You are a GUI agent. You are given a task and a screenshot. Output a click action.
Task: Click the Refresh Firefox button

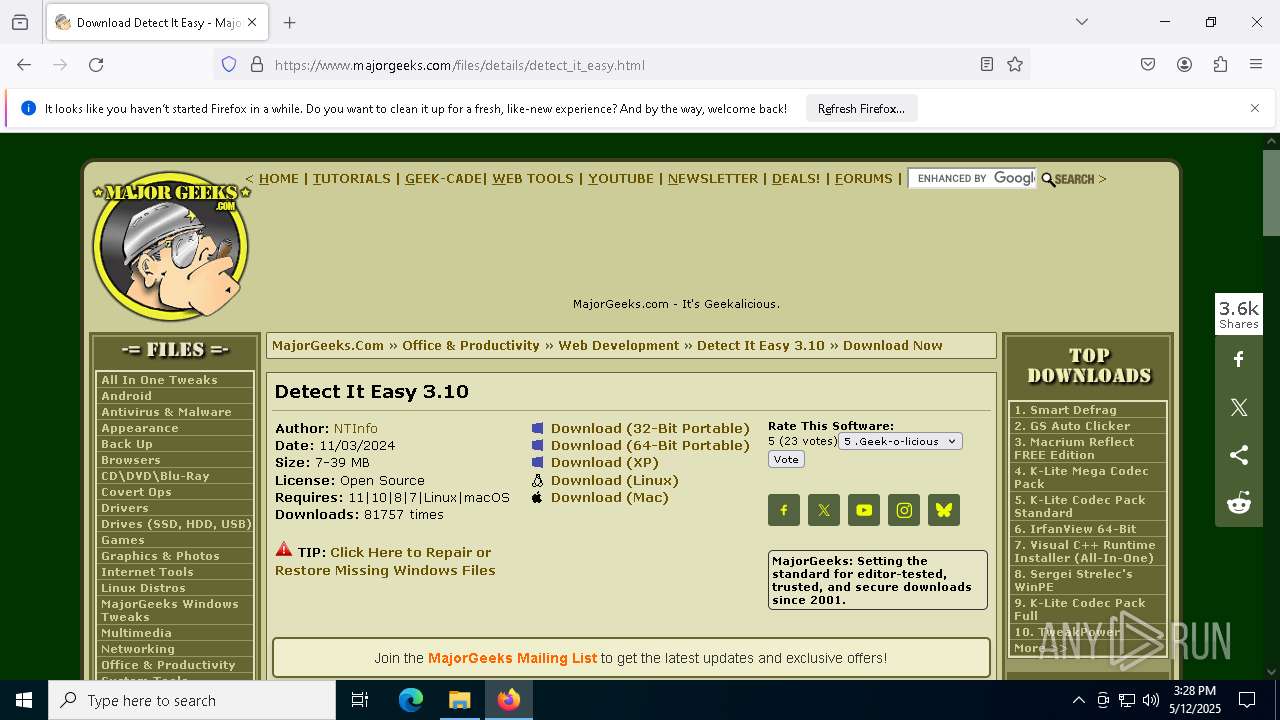[861, 109]
